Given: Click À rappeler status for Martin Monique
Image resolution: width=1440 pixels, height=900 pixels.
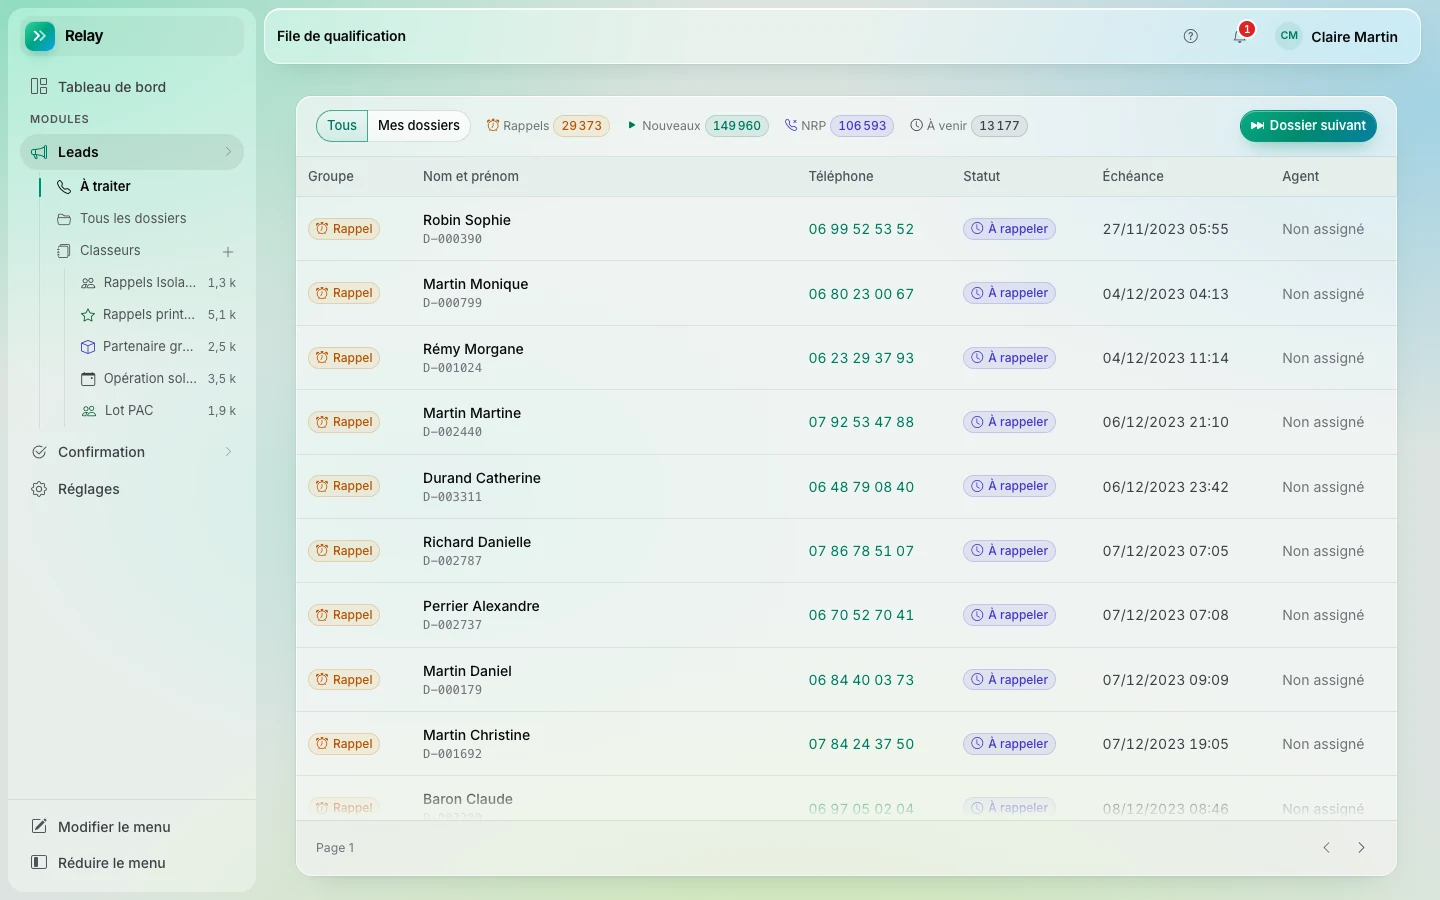Looking at the screenshot, I should [x=1009, y=293].
